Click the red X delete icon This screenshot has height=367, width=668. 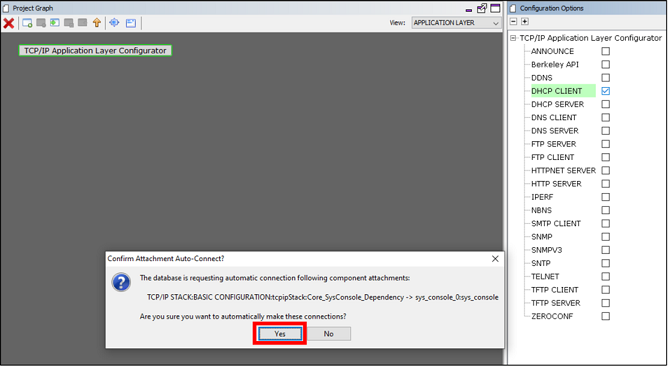point(9,23)
